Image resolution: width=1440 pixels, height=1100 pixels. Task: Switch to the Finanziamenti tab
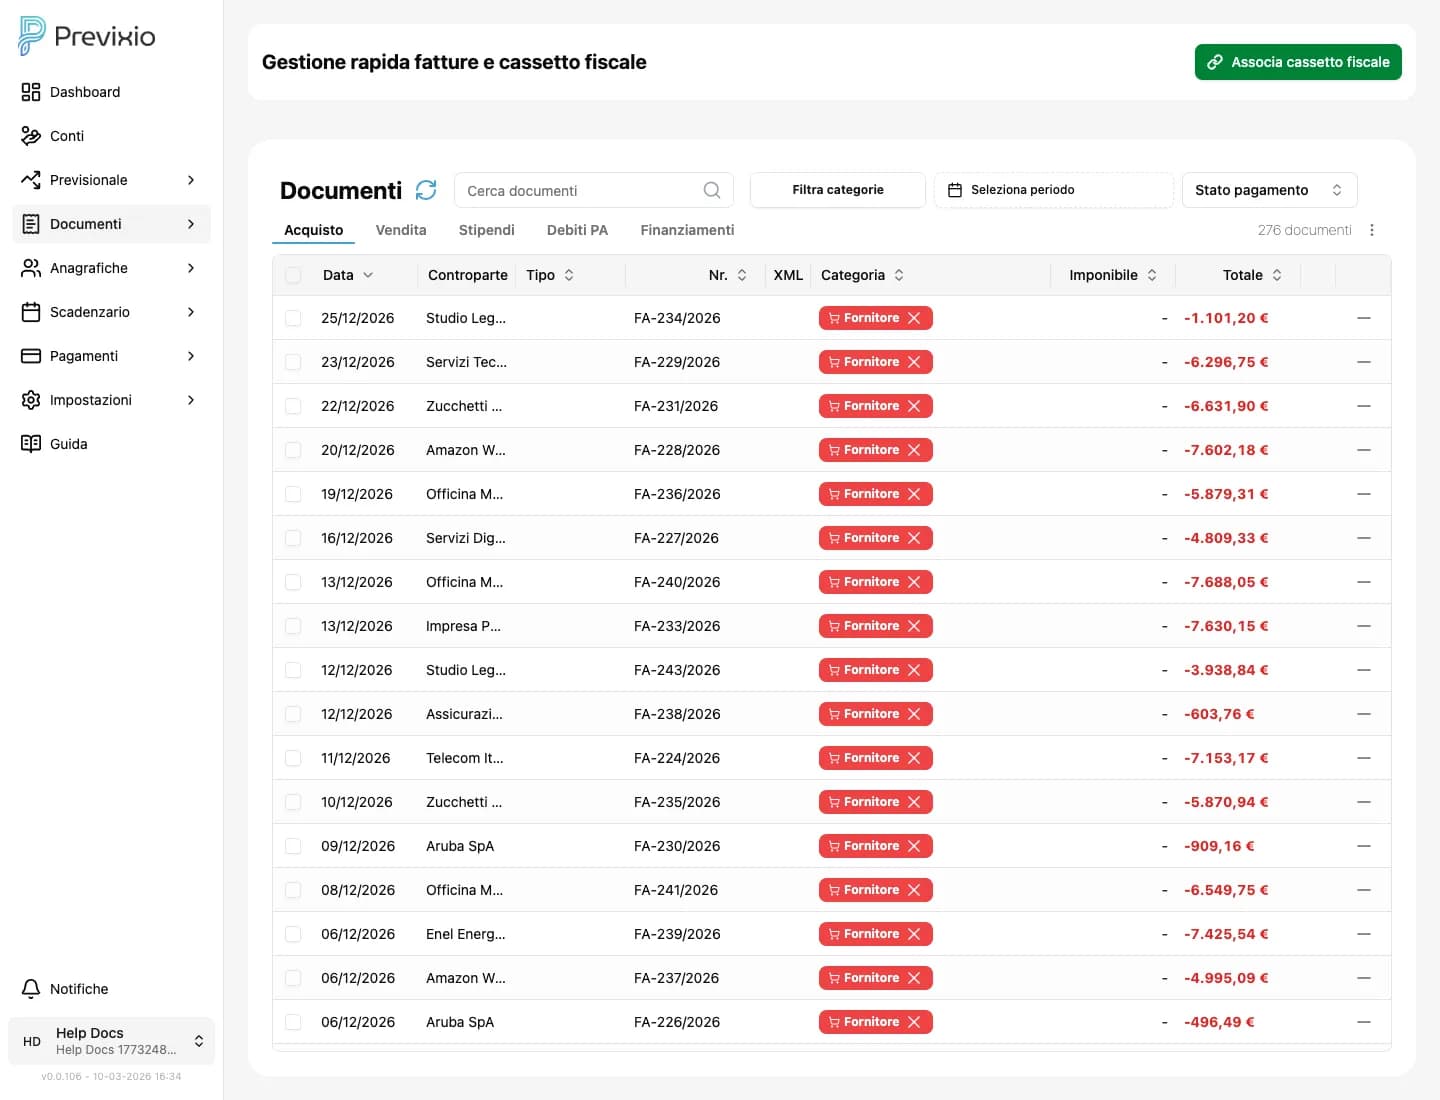687,230
